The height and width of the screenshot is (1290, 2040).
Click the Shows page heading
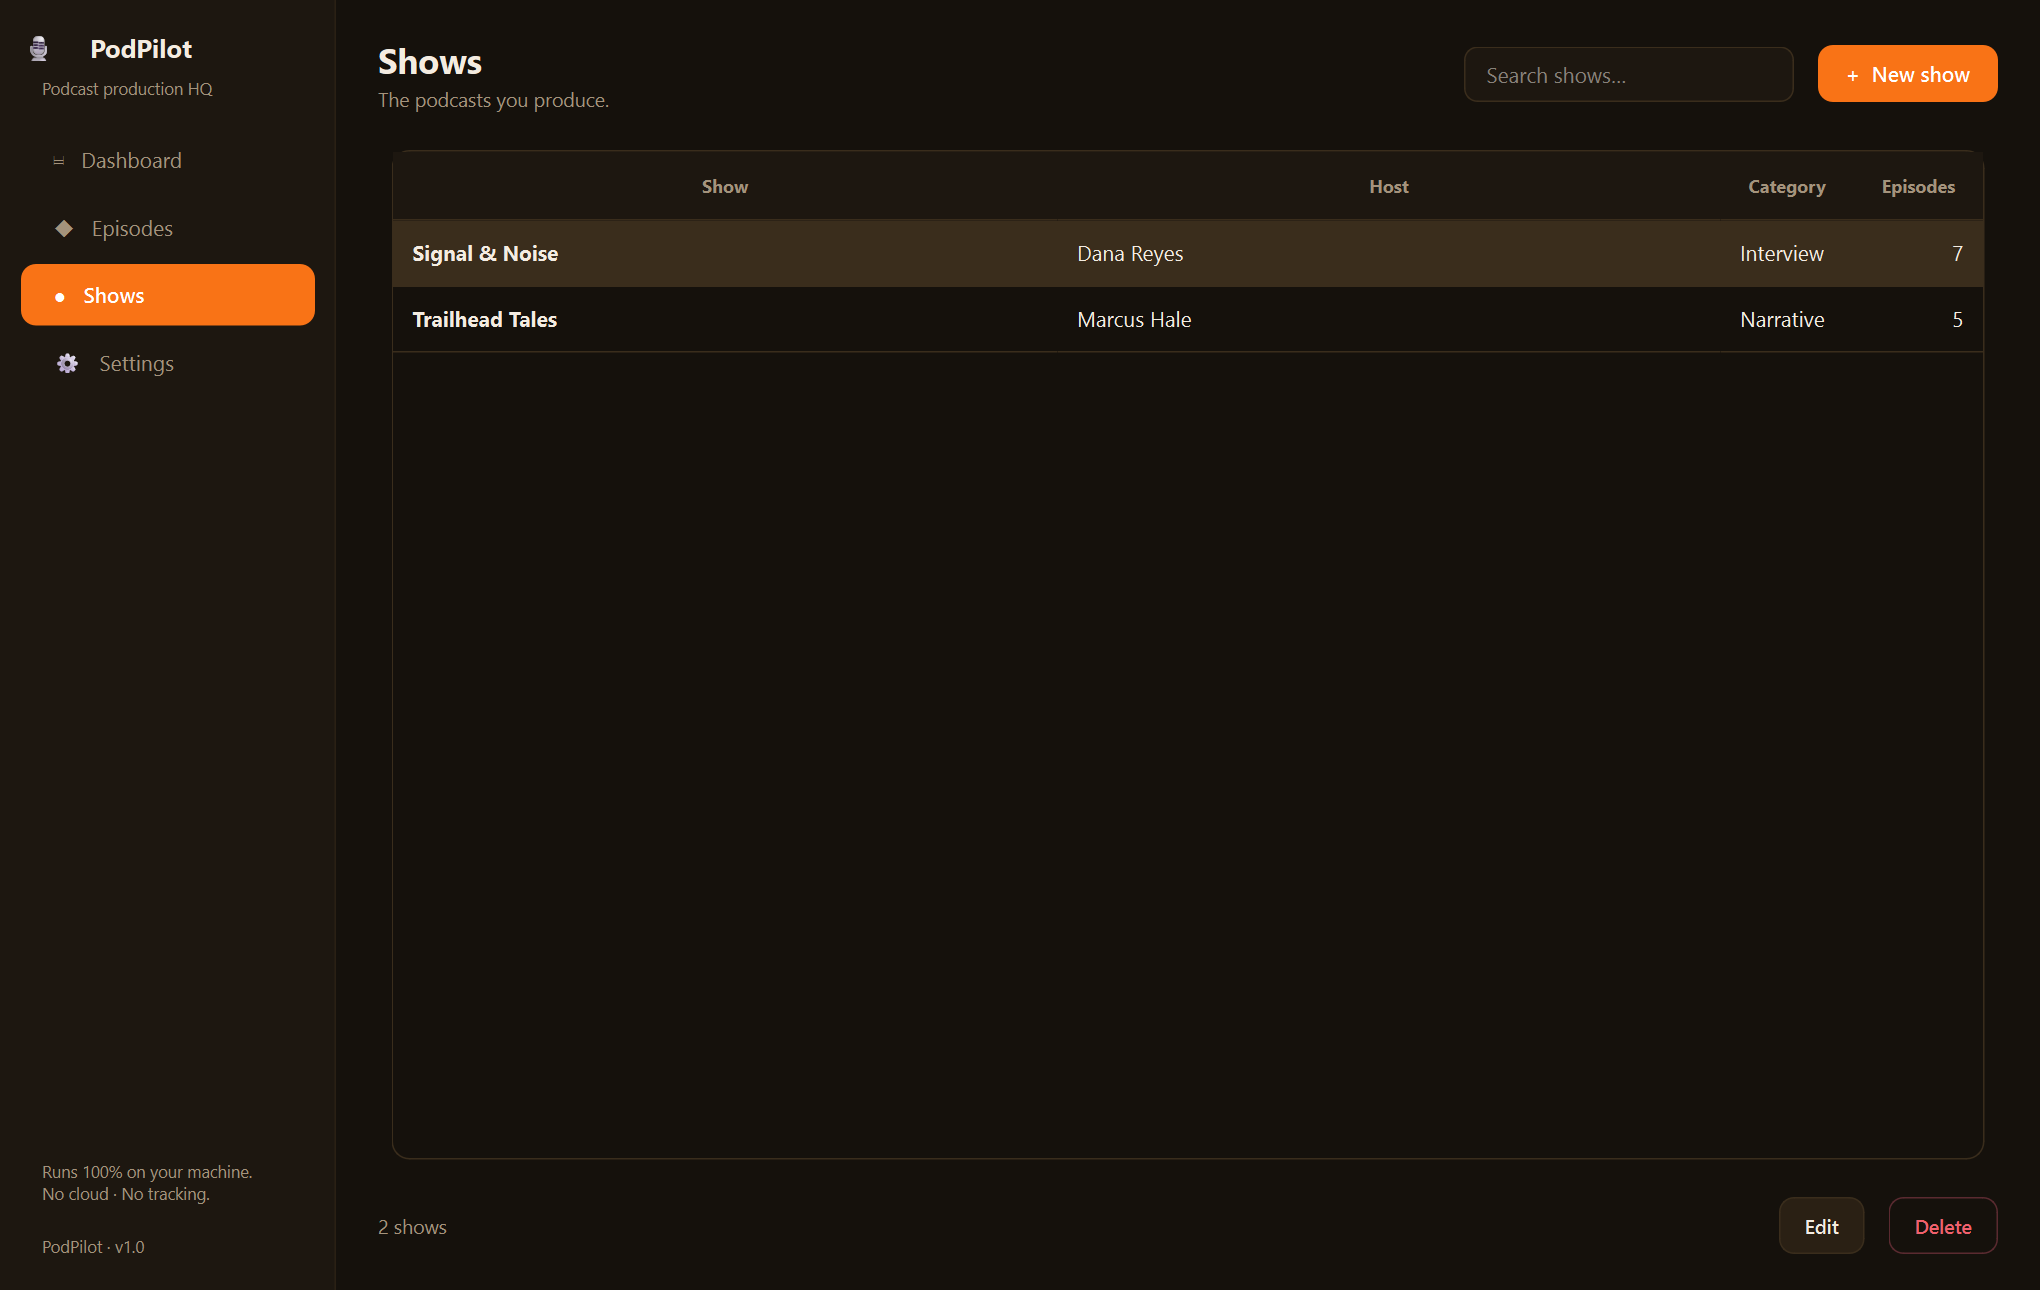click(x=430, y=62)
